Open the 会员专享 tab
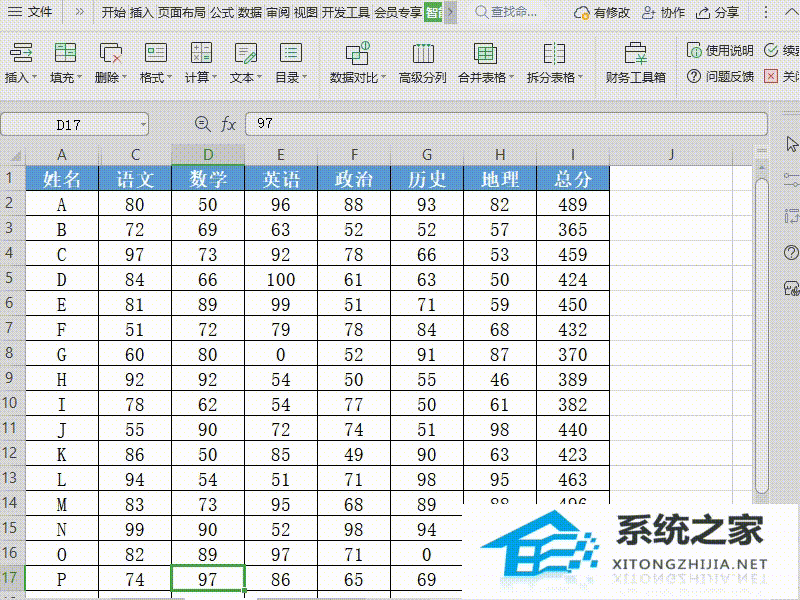800x600 pixels. click(398, 12)
